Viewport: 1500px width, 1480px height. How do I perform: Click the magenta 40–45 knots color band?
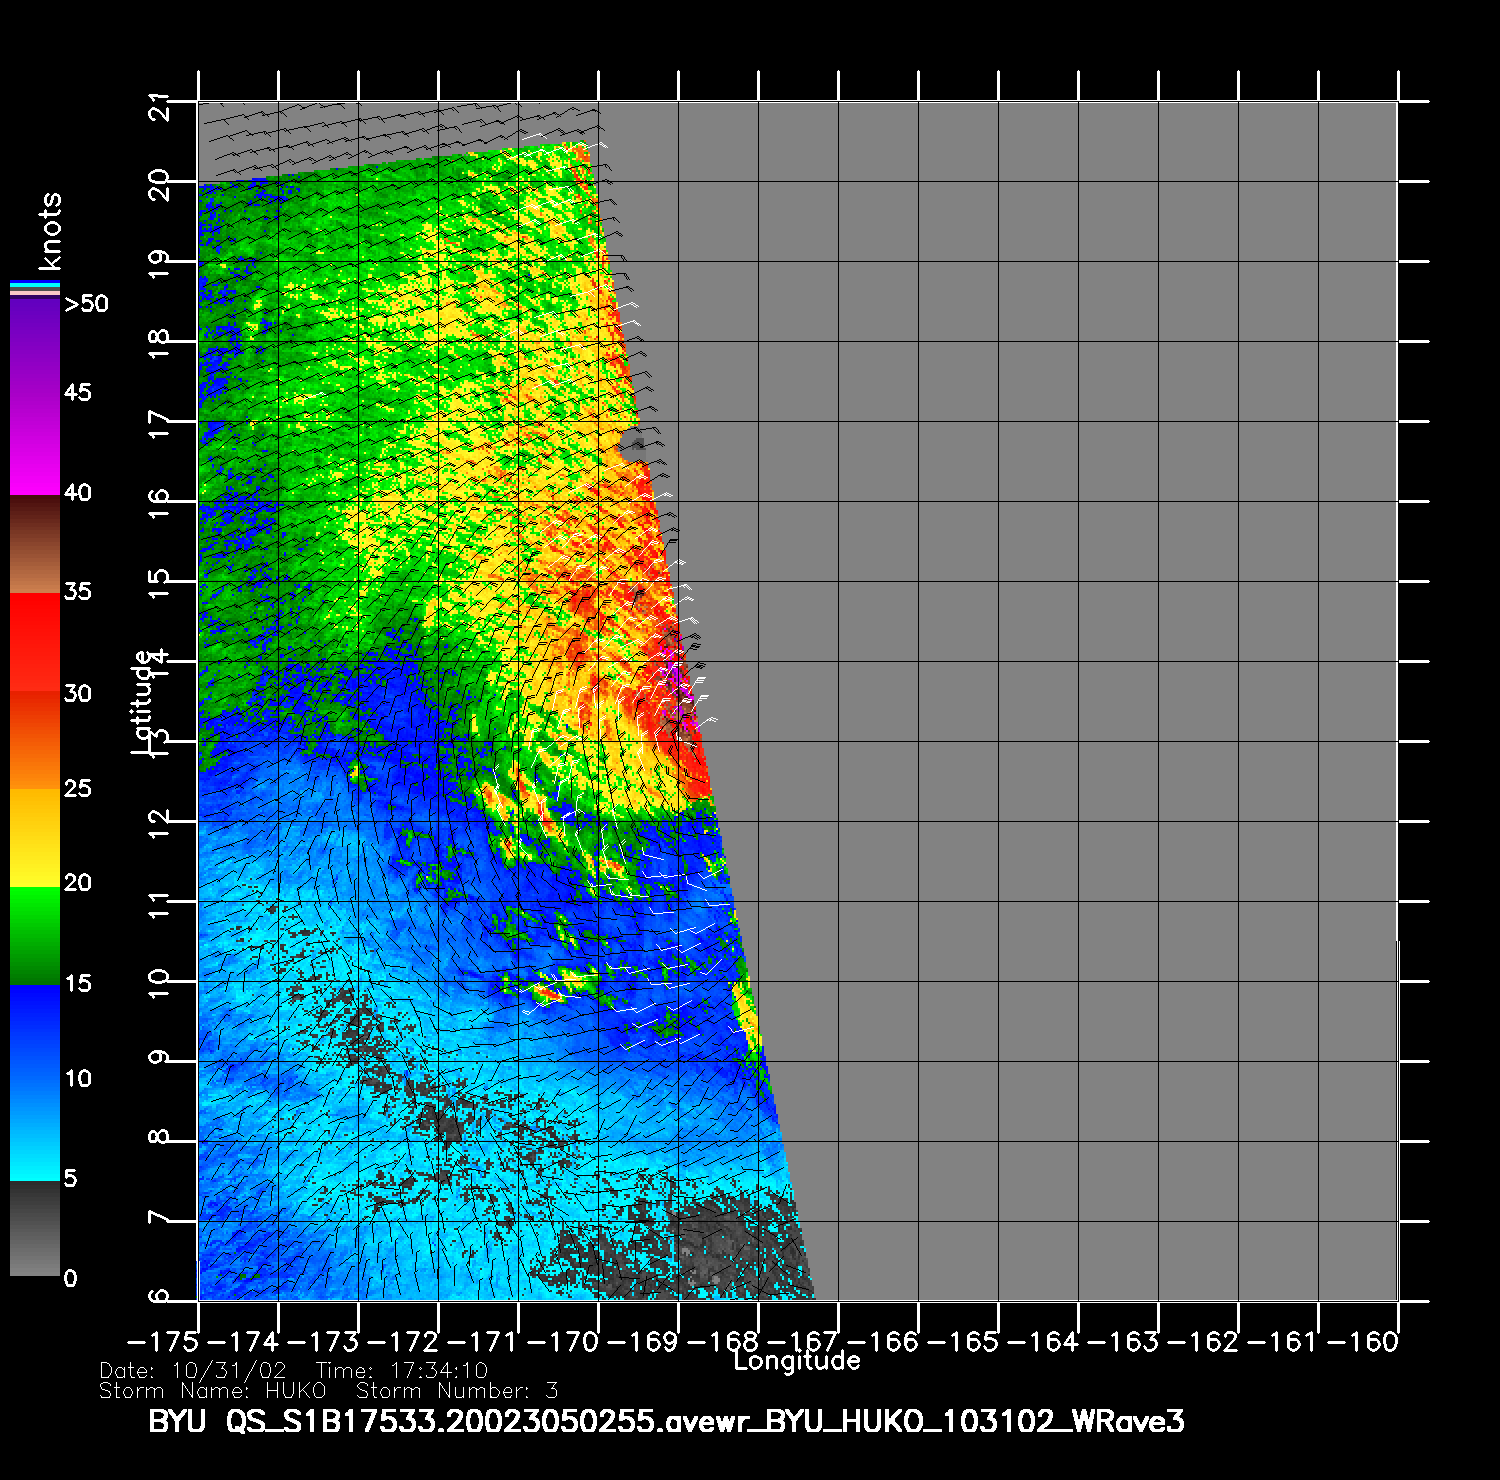point(34,443)
